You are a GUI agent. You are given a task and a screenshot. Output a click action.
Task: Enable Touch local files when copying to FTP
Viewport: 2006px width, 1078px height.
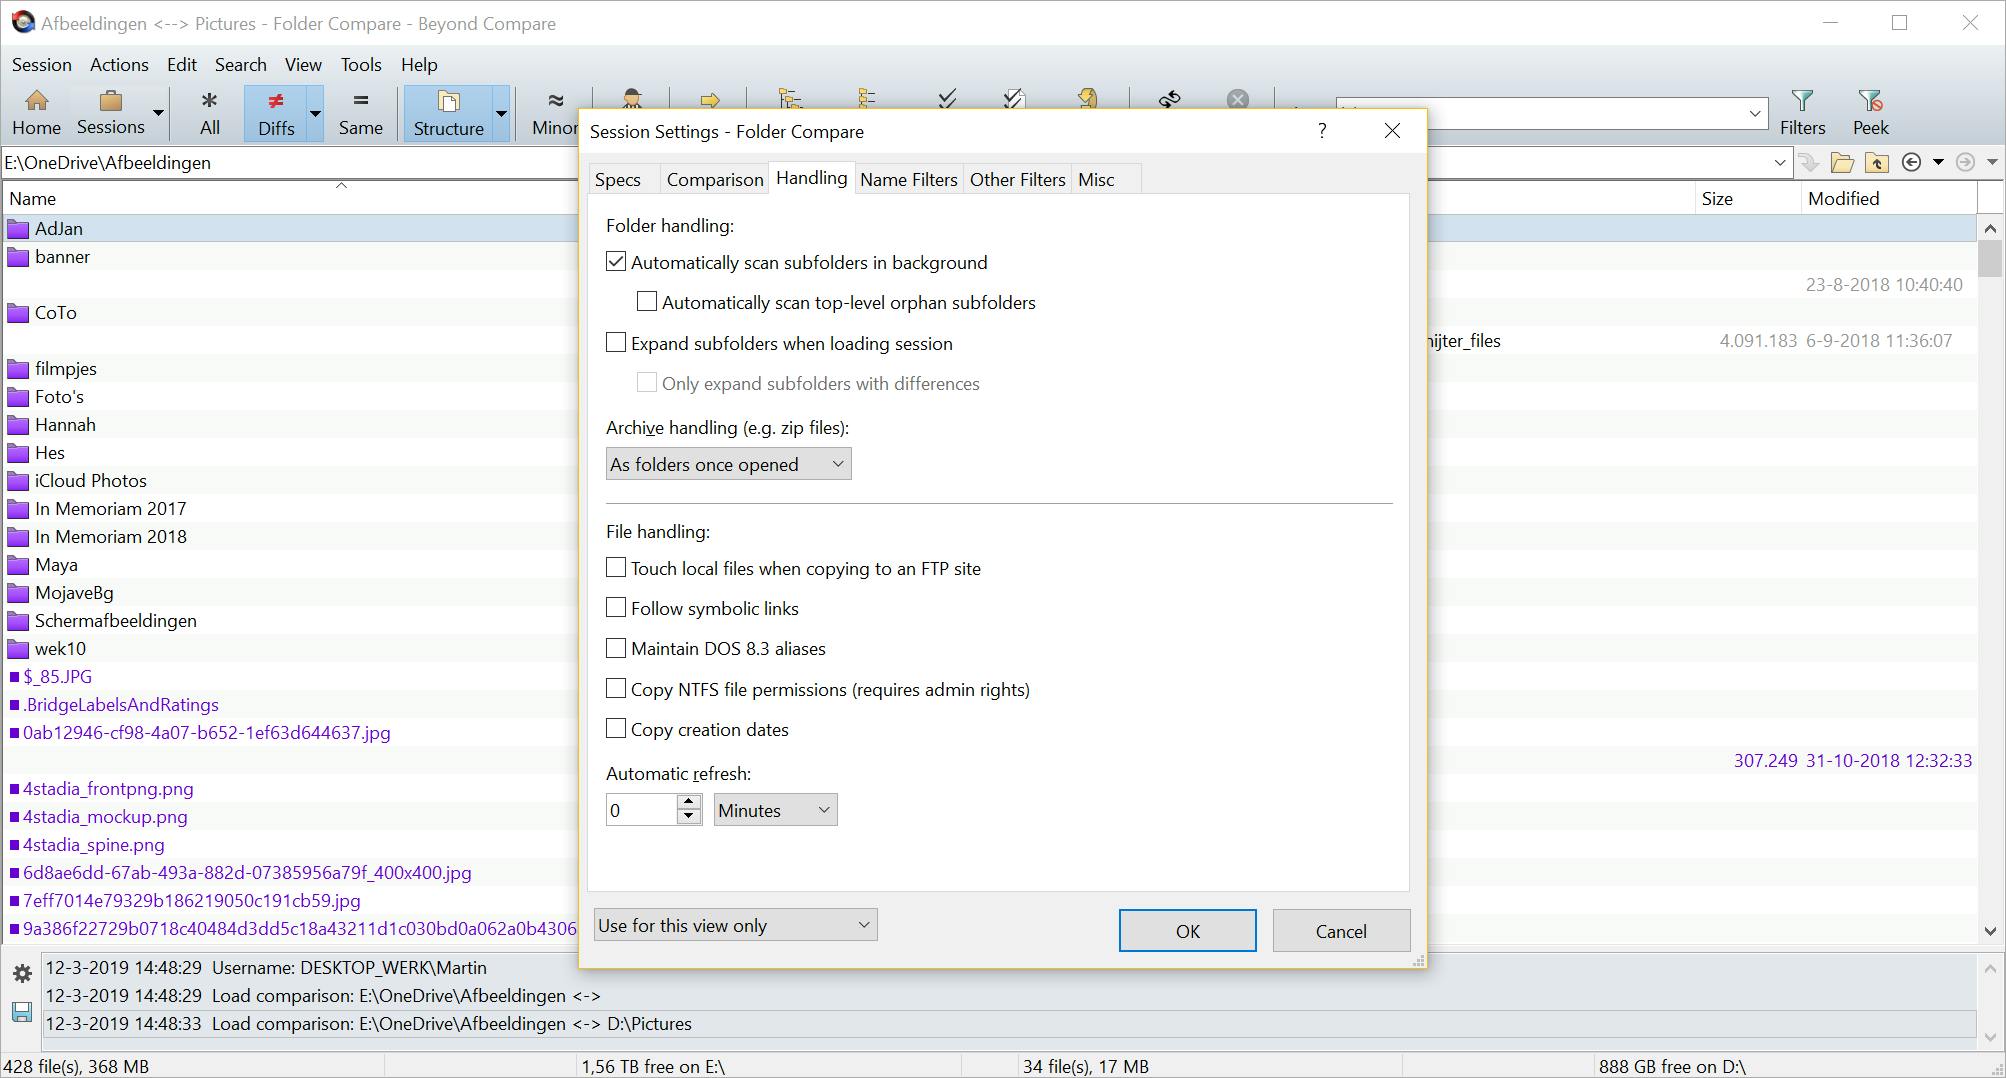(x=616, y=568)
